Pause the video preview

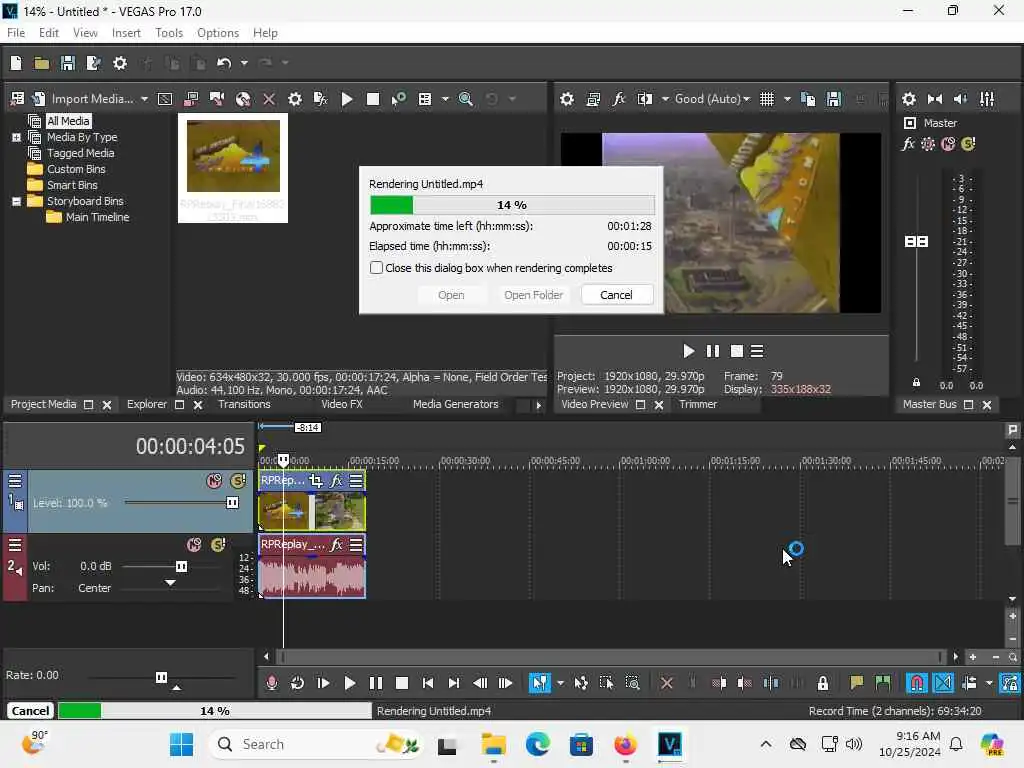[712, 351]
